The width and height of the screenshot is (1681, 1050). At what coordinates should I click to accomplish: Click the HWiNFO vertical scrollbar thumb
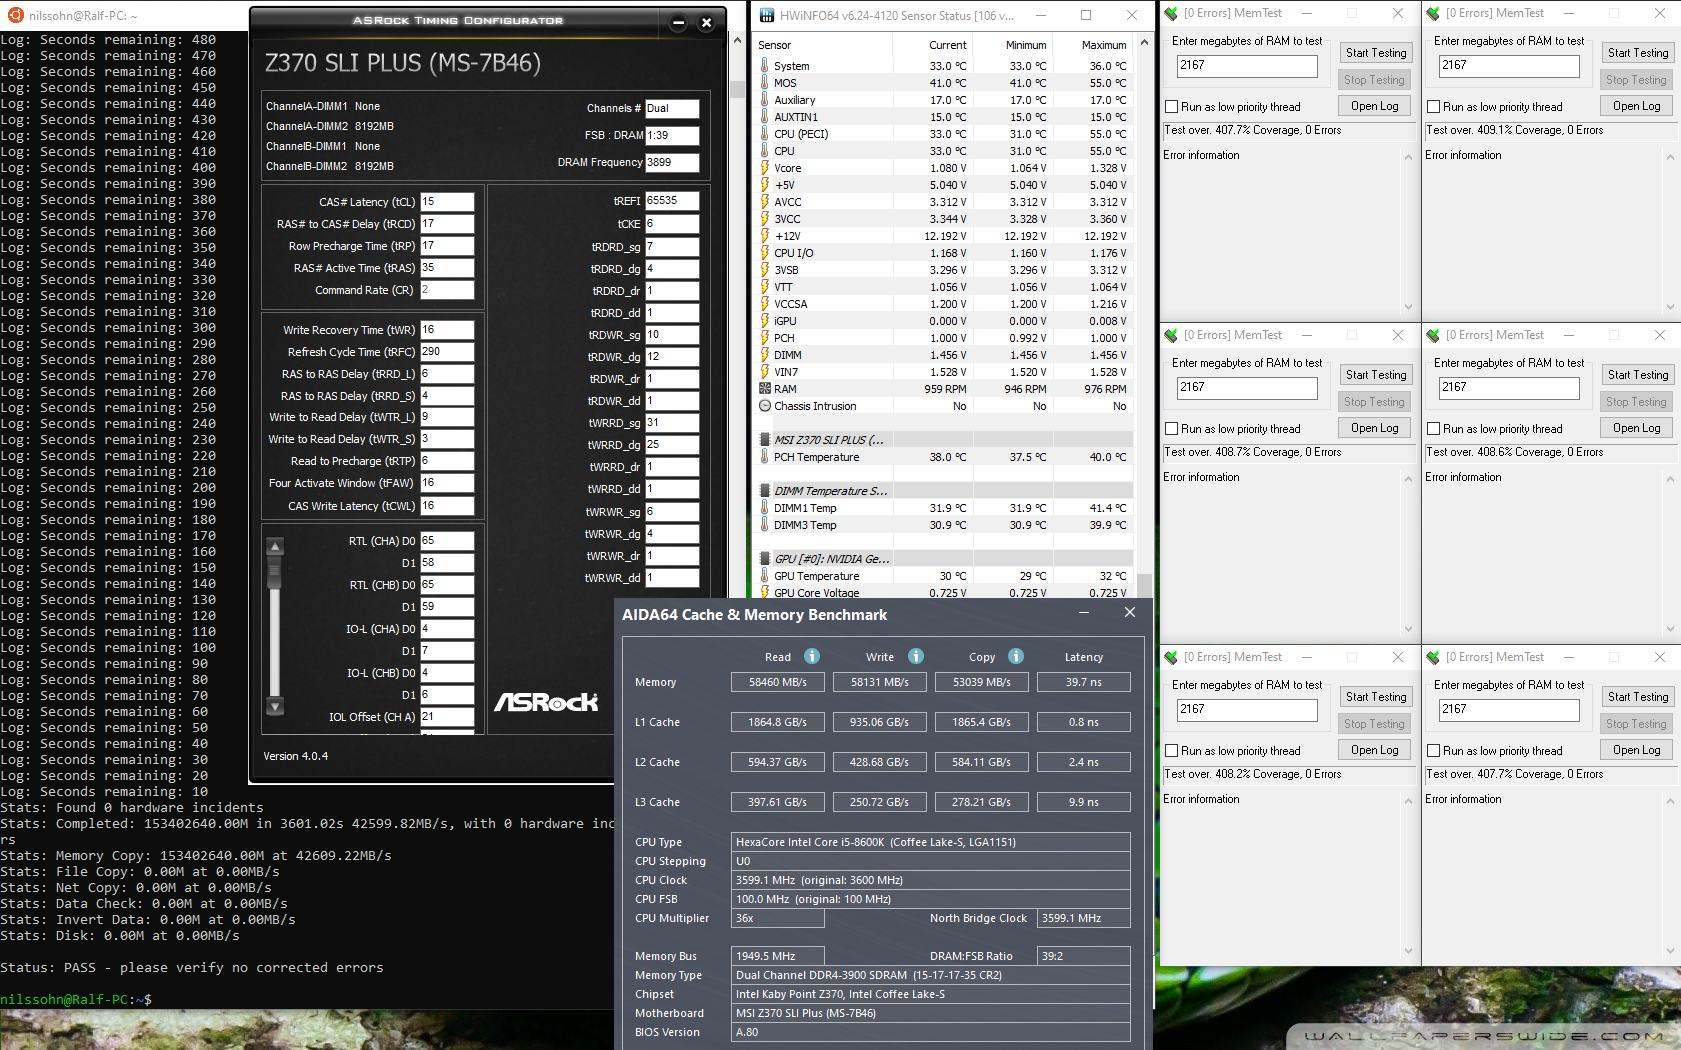(x=1143, y=585)
